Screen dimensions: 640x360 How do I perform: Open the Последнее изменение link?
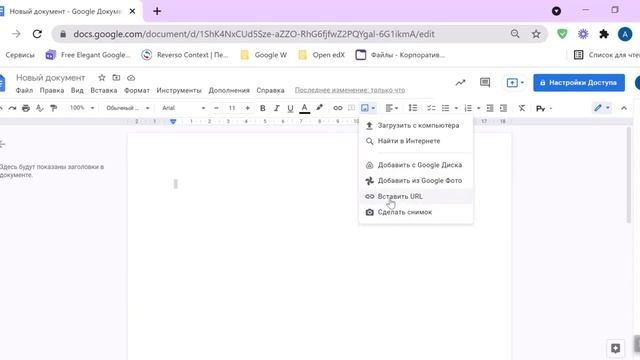(x=350, y=90)
